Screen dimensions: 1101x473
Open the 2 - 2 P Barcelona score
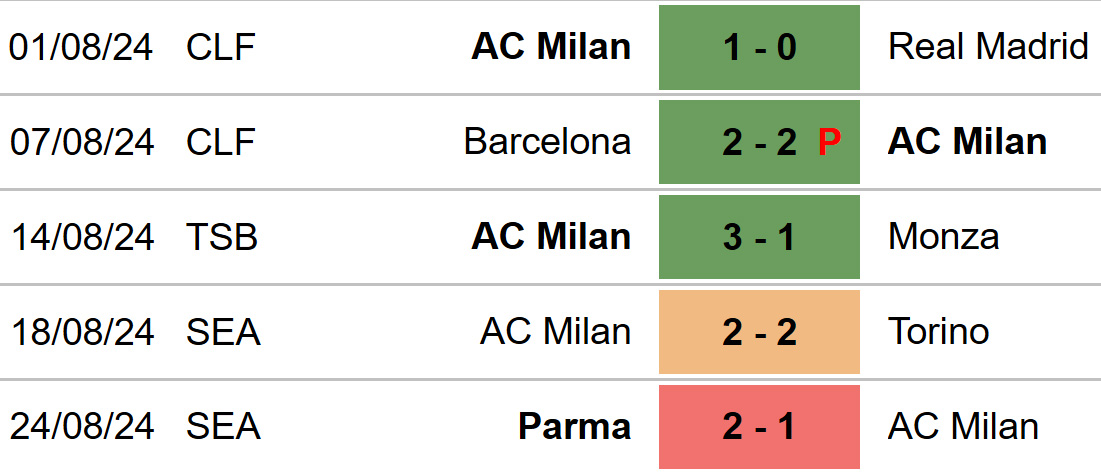pos(759,142)
